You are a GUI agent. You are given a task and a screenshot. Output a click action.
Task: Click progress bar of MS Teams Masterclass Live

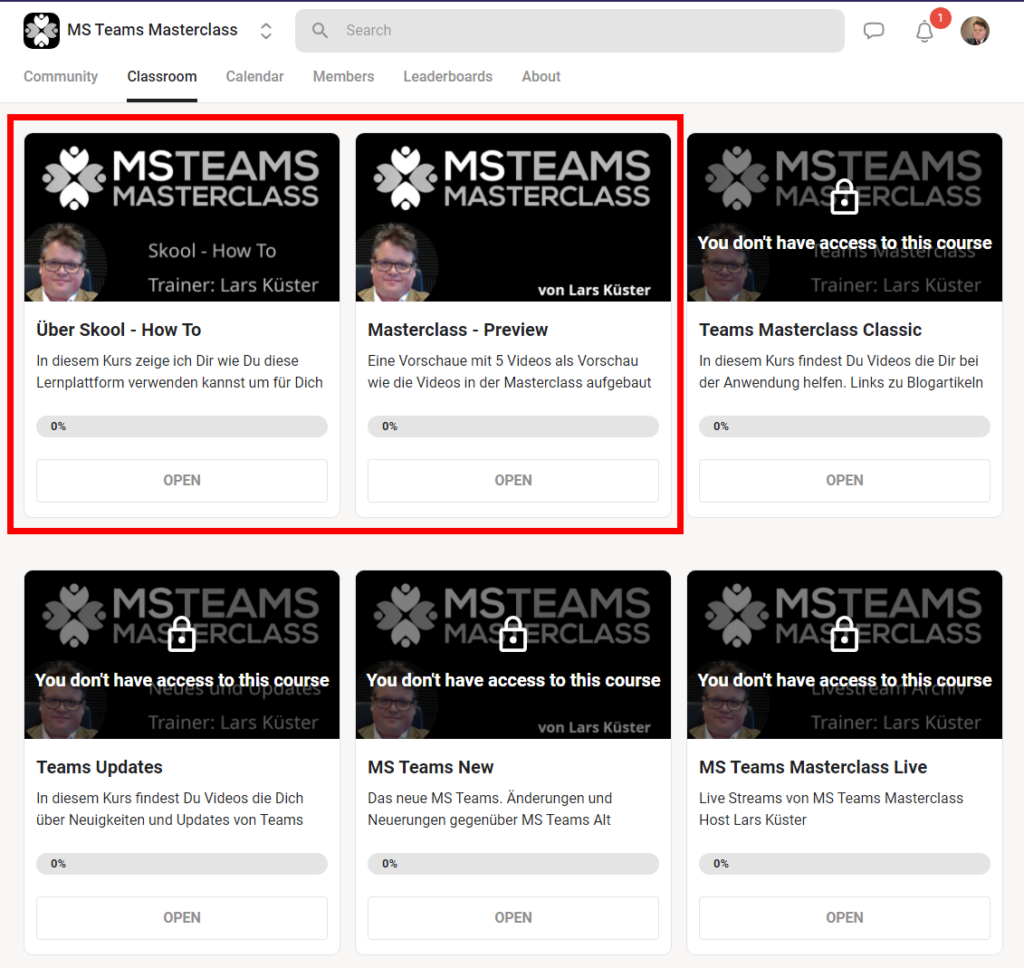(x=844, y=864)
